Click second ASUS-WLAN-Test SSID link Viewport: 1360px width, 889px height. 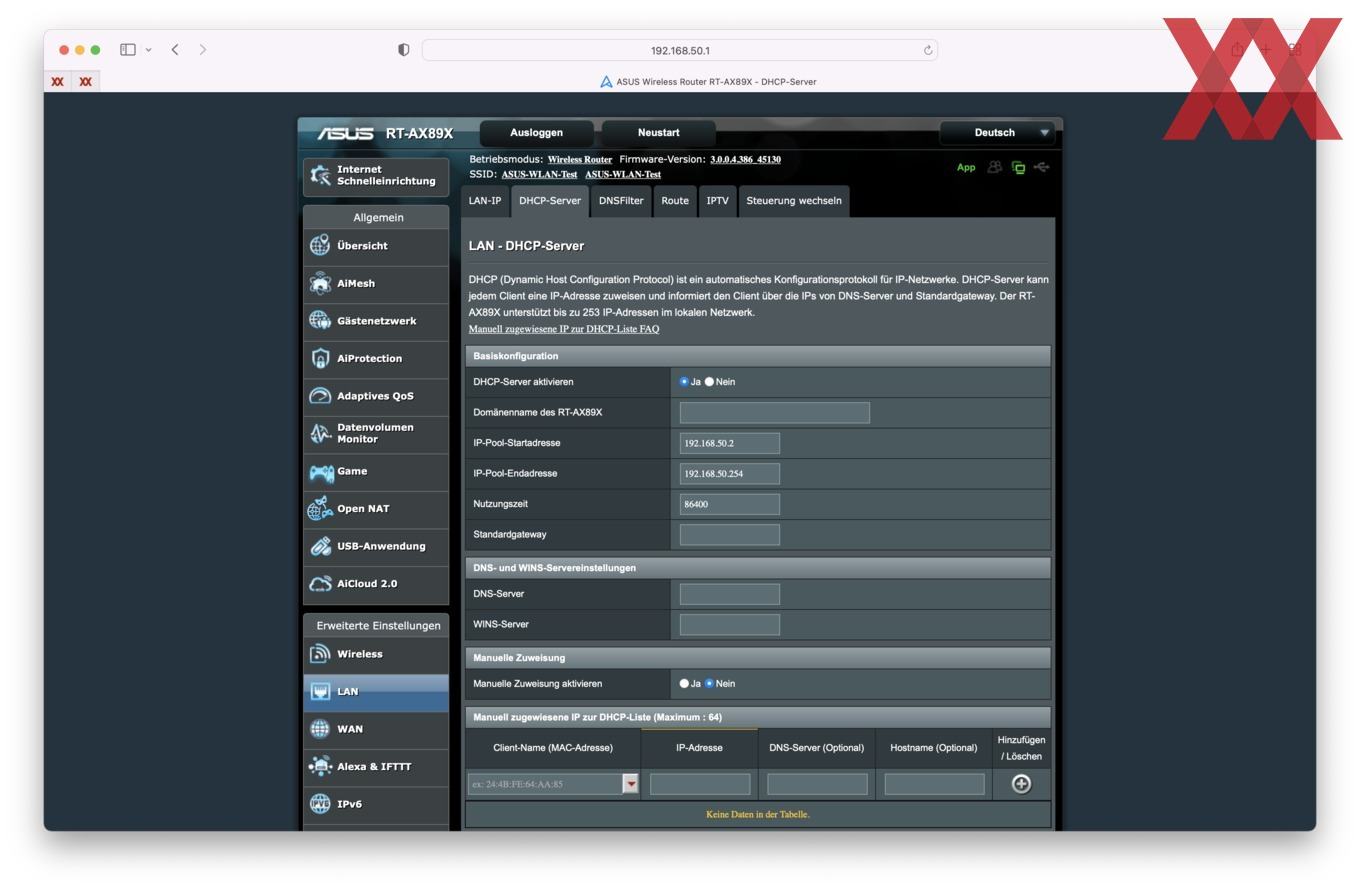tap(623, 175)
